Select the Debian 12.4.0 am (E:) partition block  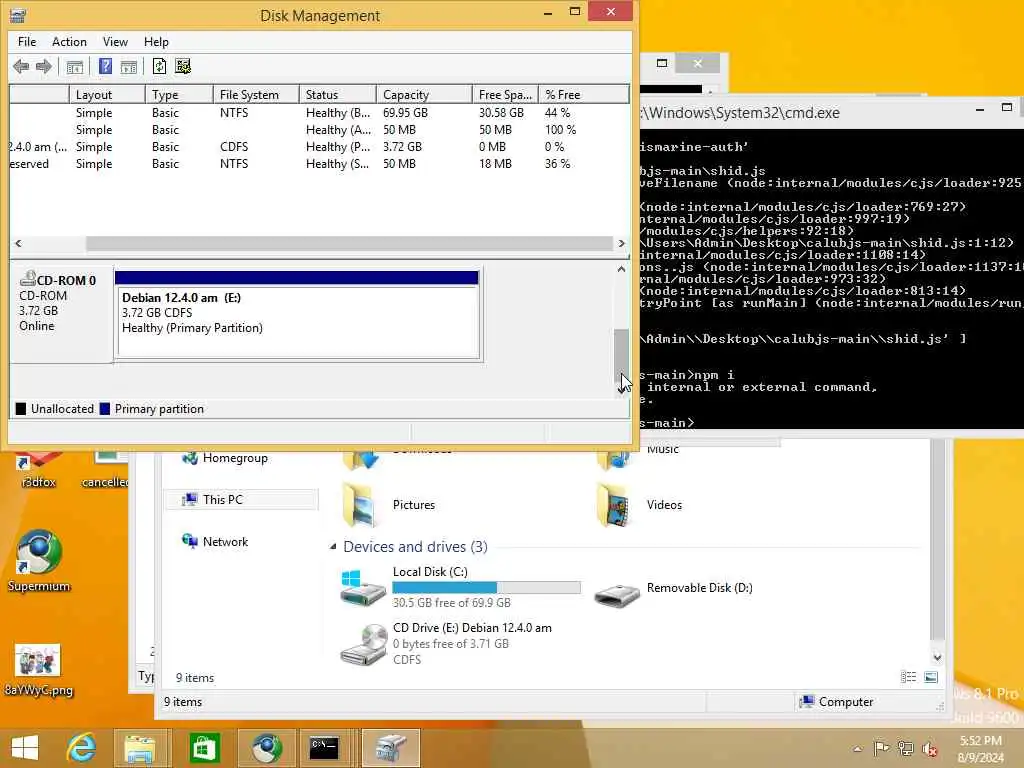[298, 313]
